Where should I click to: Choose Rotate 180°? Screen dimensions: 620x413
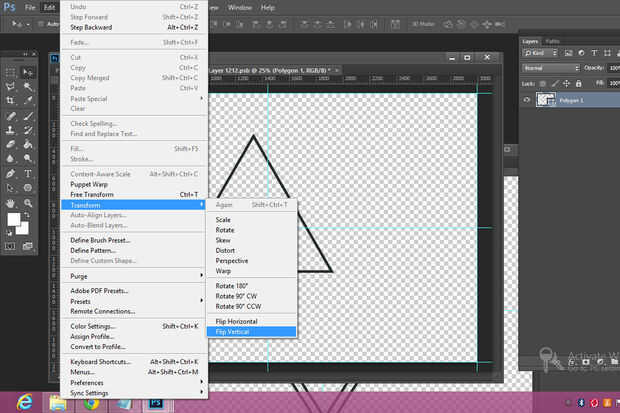251,286
